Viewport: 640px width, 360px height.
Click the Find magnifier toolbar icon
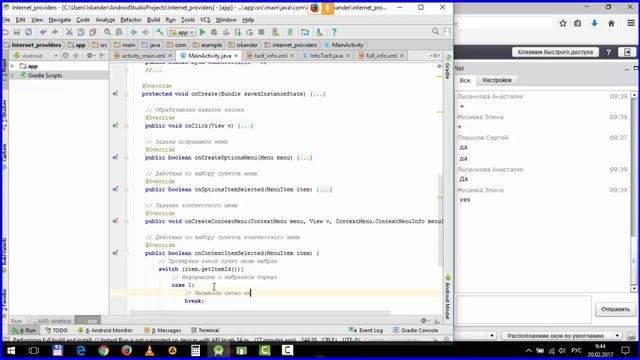[x=107, y=32]
